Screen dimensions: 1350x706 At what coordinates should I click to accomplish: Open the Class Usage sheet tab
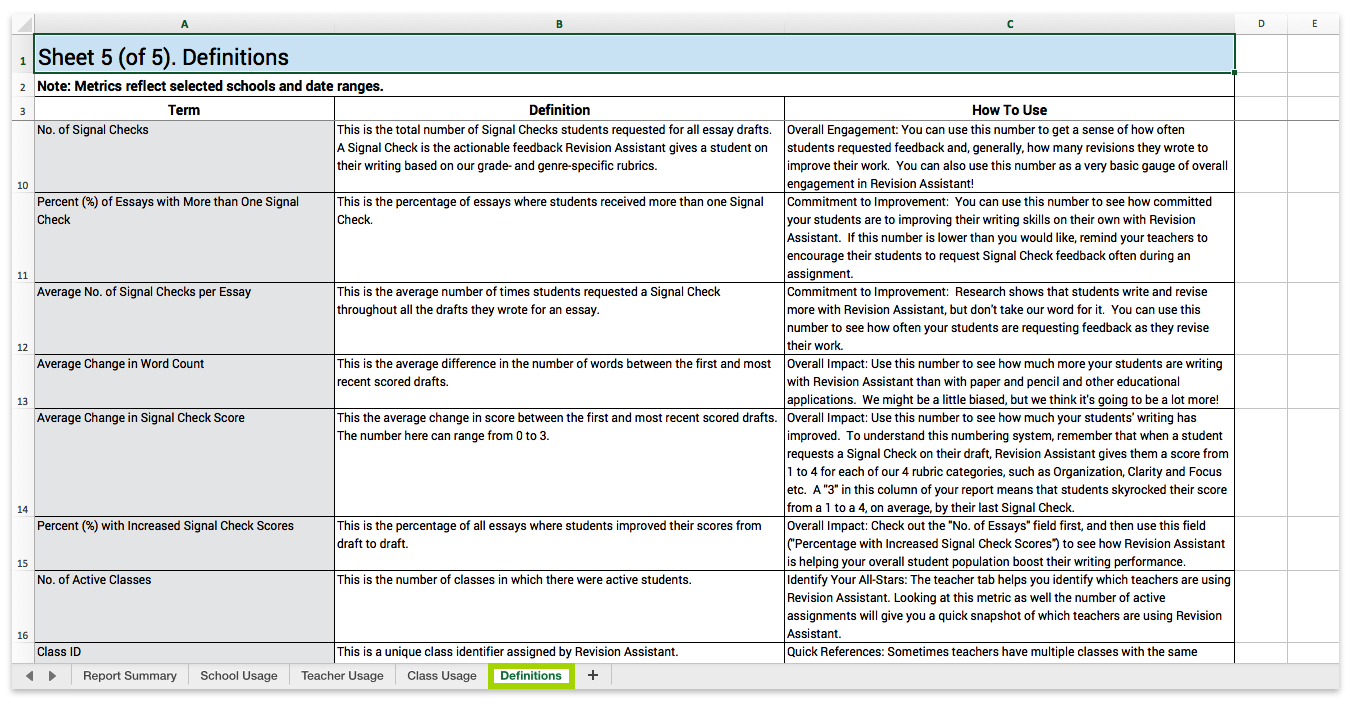pyautogui.click(x=442, y=676)
